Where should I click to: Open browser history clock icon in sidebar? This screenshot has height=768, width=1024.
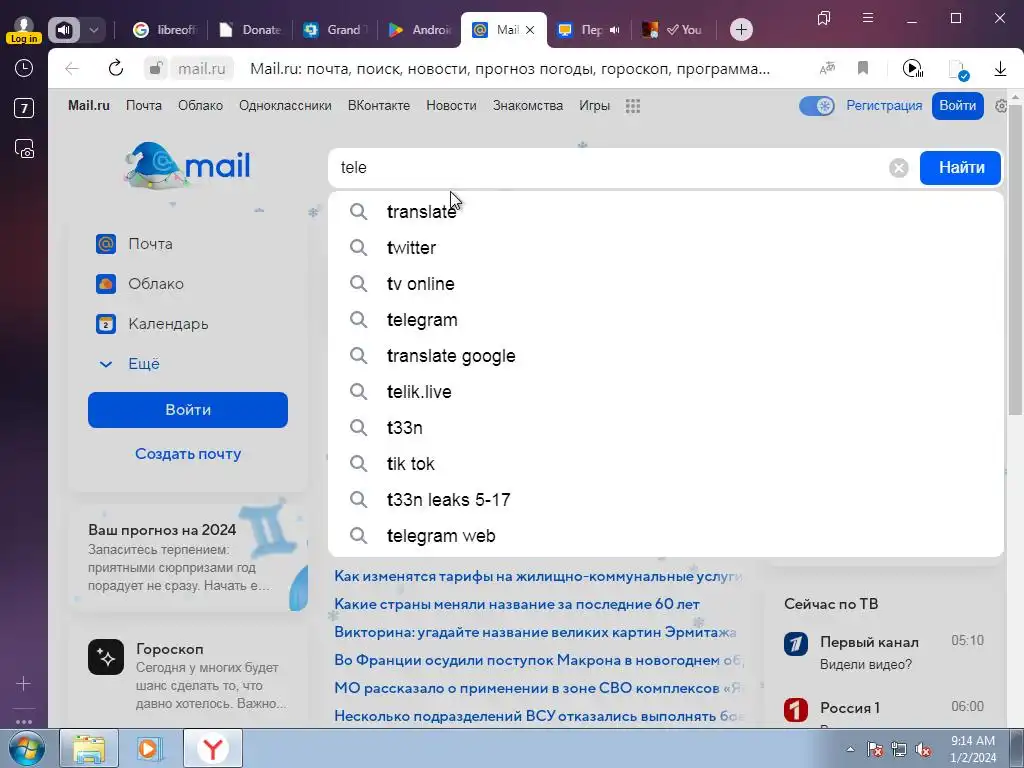click(24, 68)
